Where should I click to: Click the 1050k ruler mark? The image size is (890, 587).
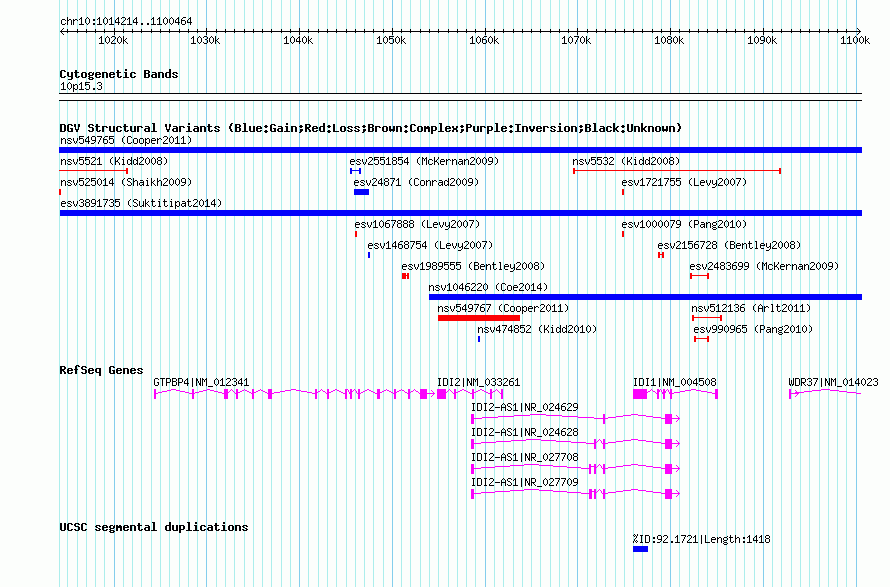391,40
